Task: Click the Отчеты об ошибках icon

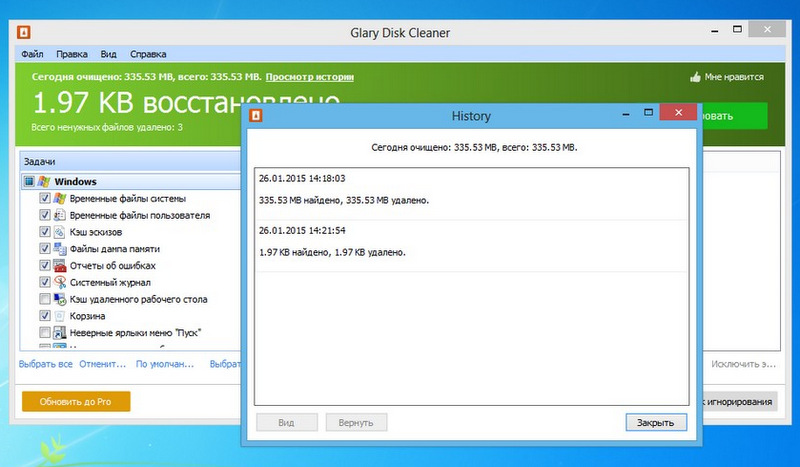Action: (x=60, y=265)
